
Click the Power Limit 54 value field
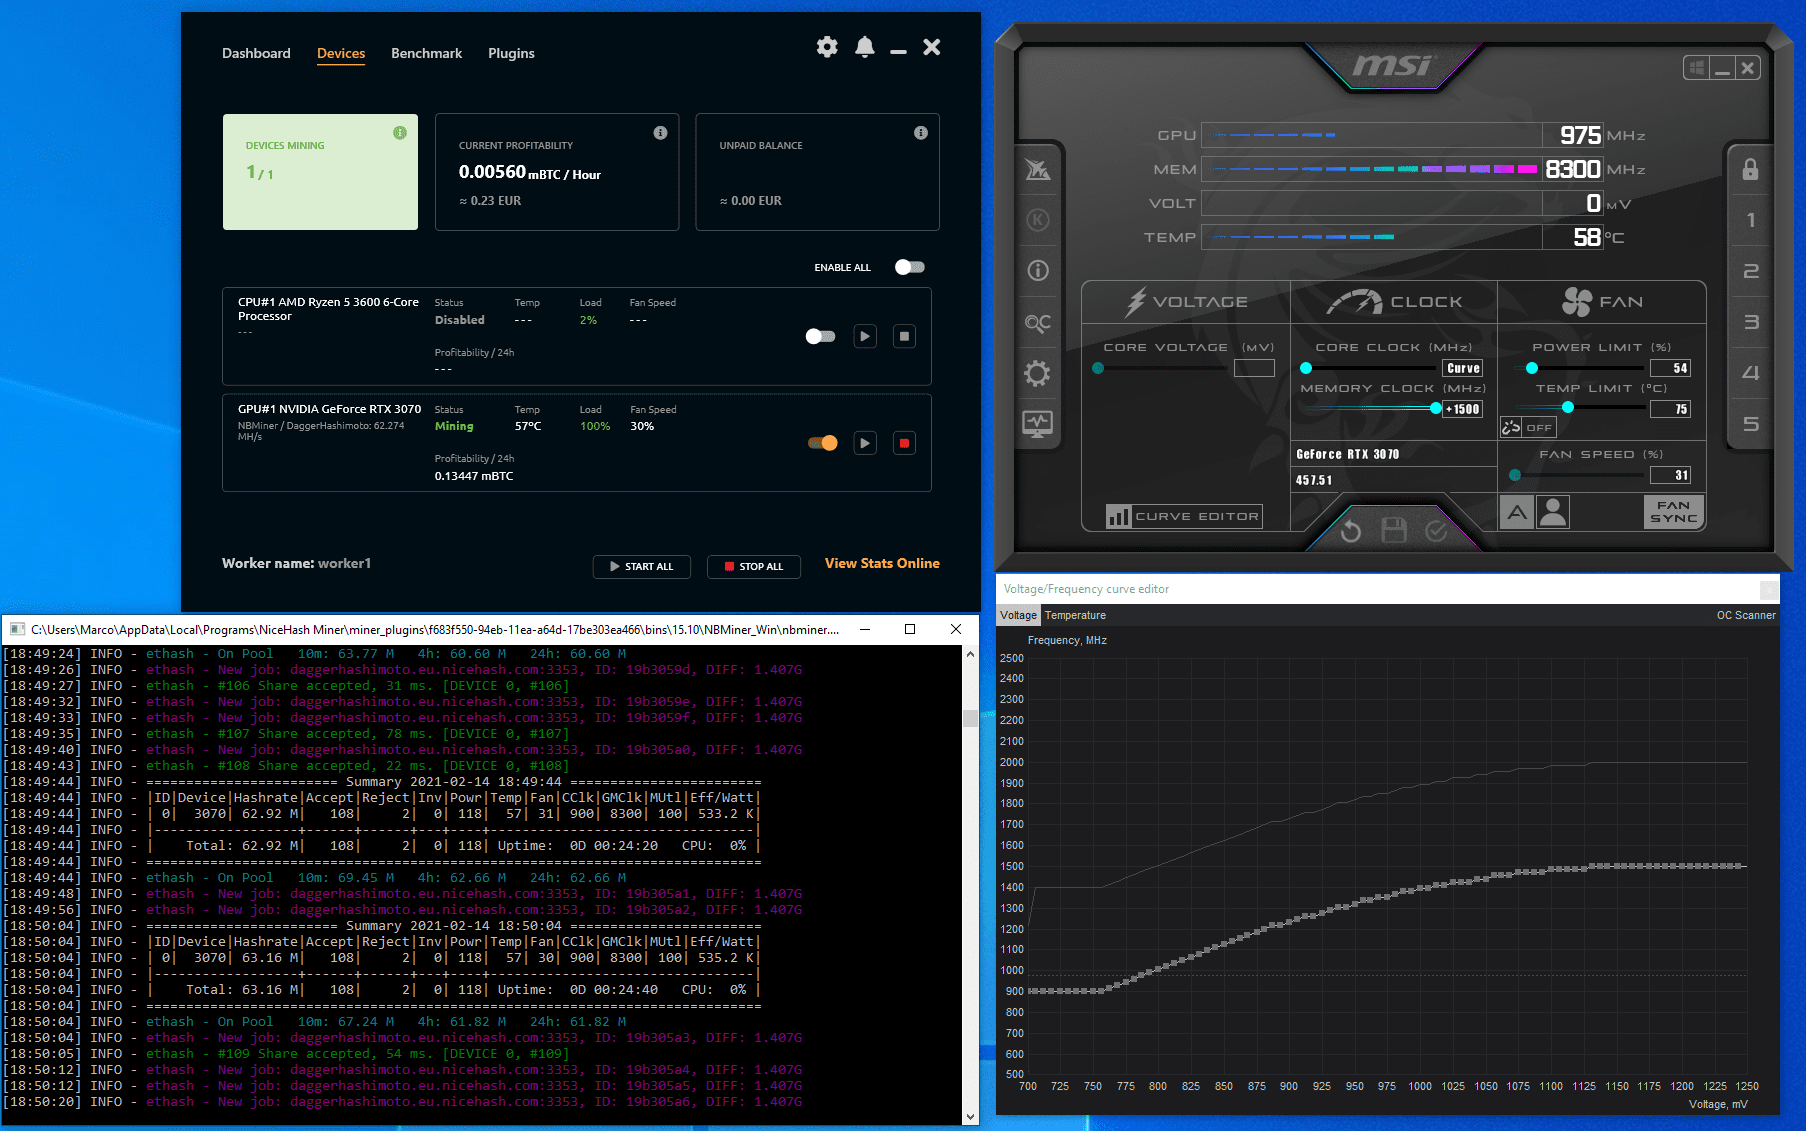pos(1670,368)
